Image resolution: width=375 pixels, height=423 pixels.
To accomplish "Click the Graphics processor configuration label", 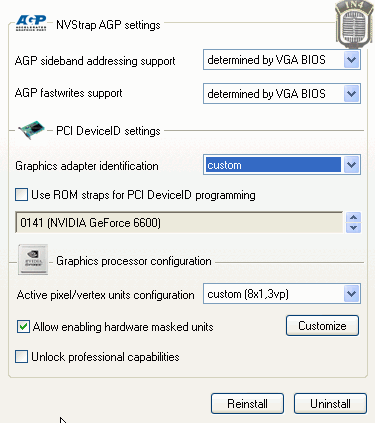I will pos(134,261).
